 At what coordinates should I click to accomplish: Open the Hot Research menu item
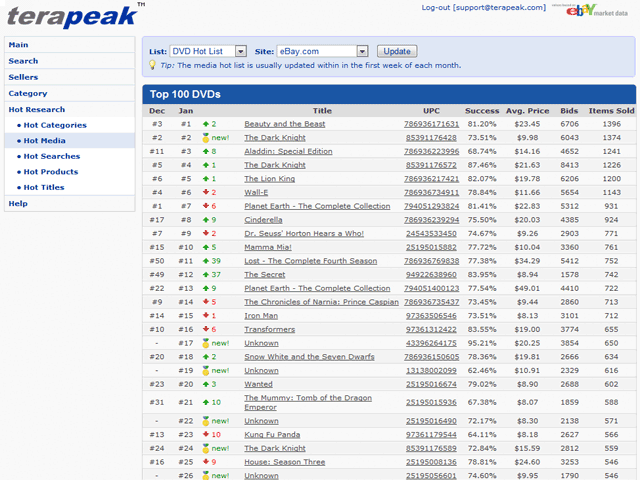click(69, 109)
